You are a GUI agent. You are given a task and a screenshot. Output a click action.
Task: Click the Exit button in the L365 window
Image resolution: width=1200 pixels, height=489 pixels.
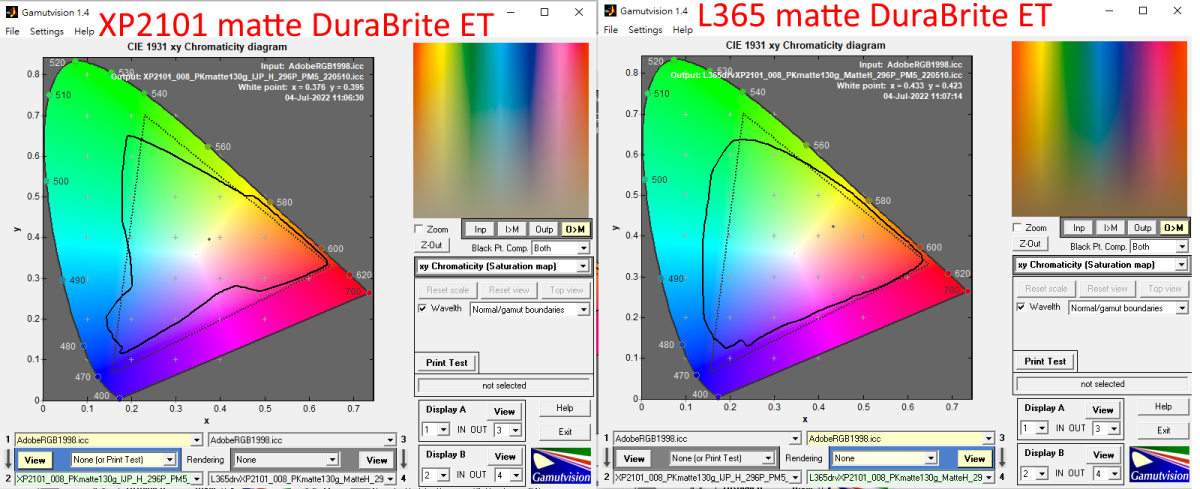click(x=1163, y=430)
